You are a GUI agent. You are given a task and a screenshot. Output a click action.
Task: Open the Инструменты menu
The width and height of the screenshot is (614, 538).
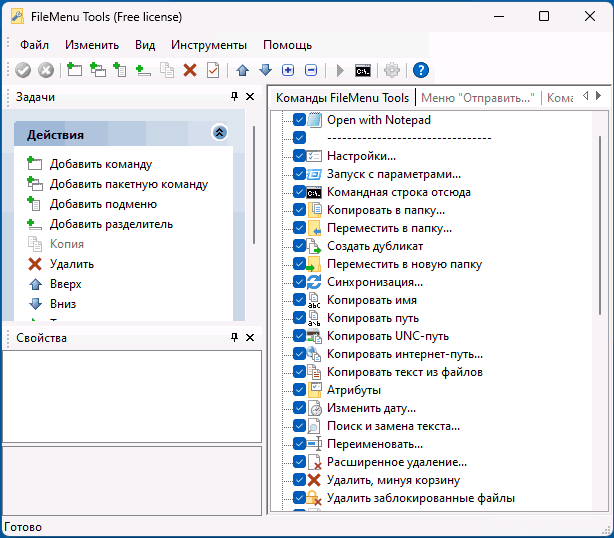(x=209, y=45)
